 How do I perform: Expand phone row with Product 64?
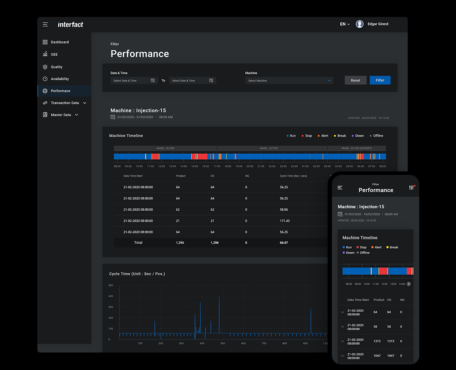[342, 312]
